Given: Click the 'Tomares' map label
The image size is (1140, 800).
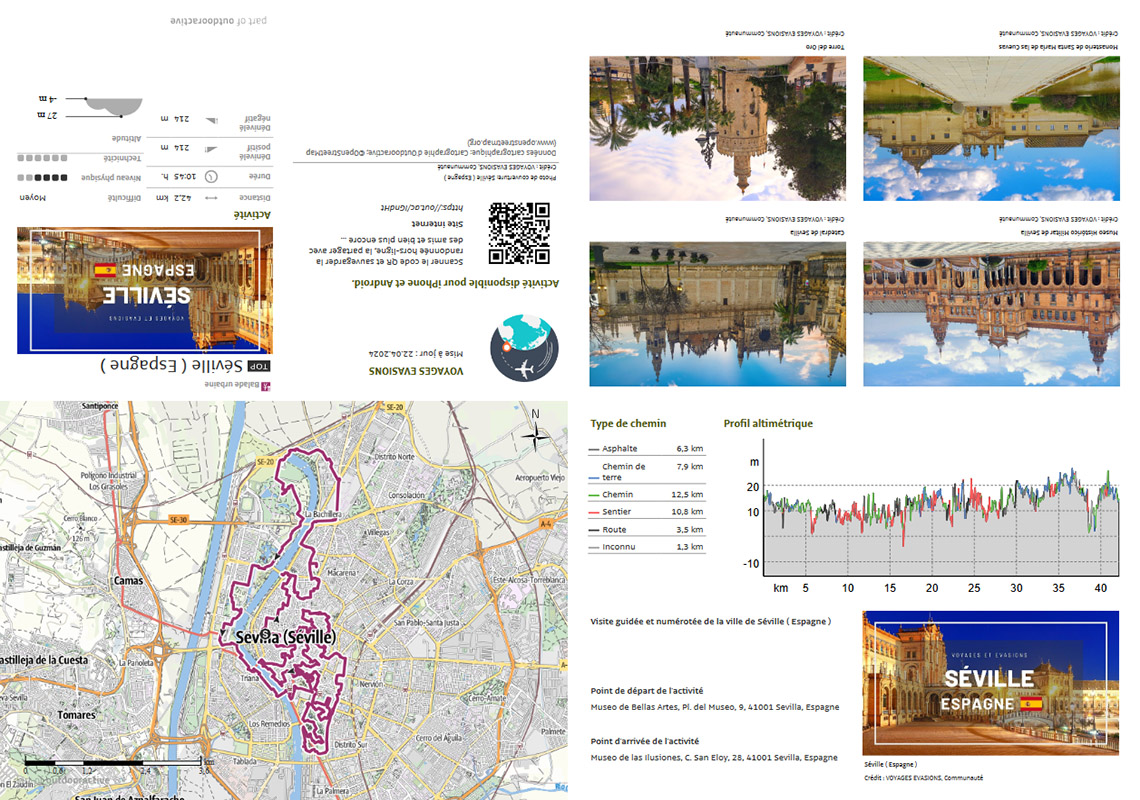Looking at the screenshot, I should [76, 715].
